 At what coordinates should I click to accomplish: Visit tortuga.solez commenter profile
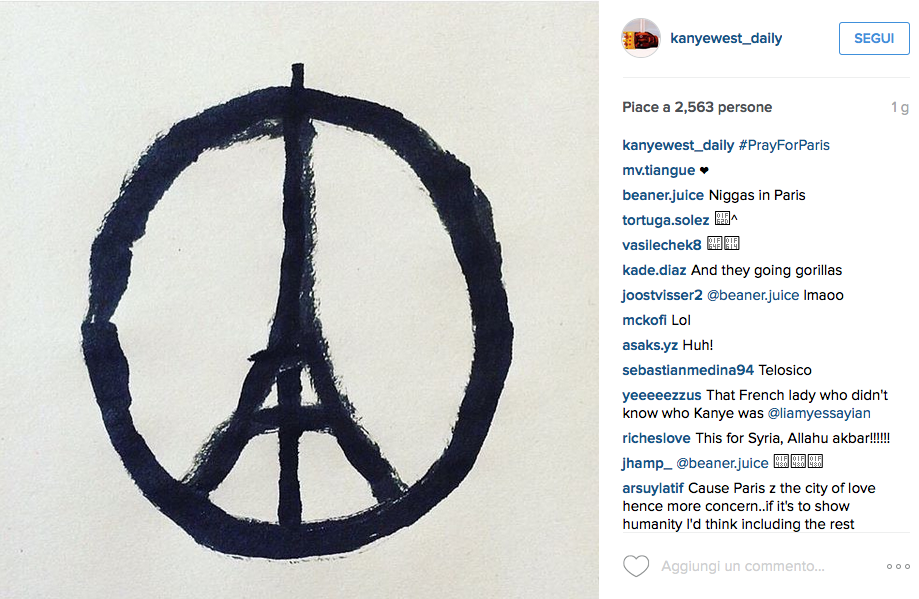(666, 220)
